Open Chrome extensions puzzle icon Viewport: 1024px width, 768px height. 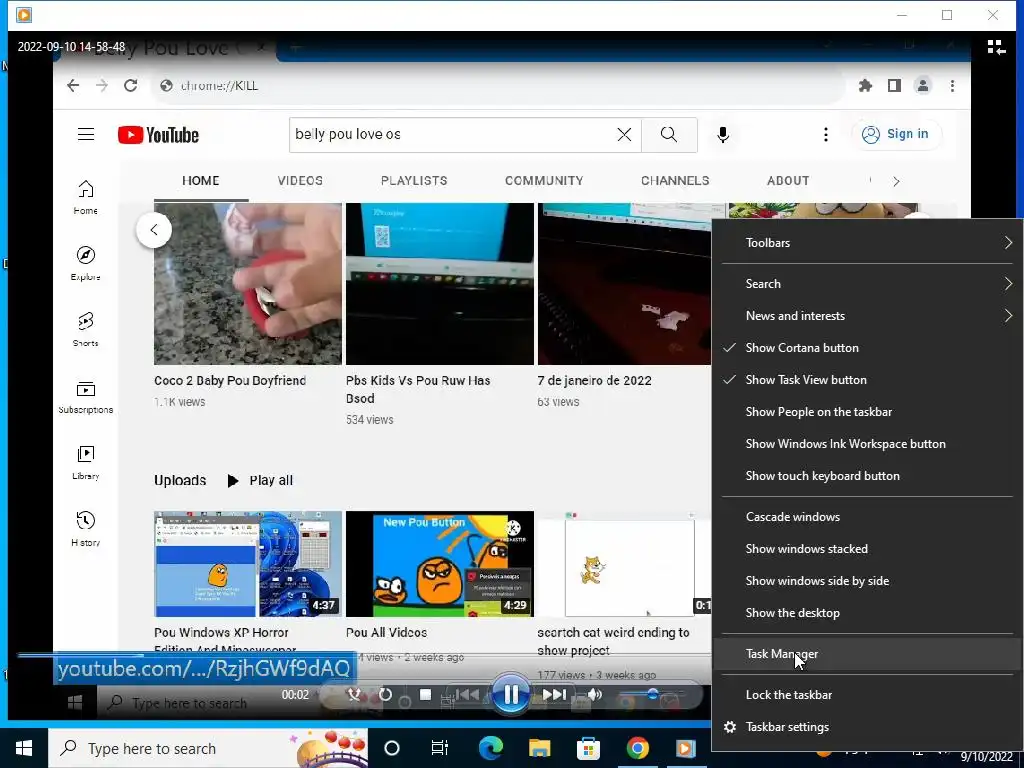(x=865, y=86)
